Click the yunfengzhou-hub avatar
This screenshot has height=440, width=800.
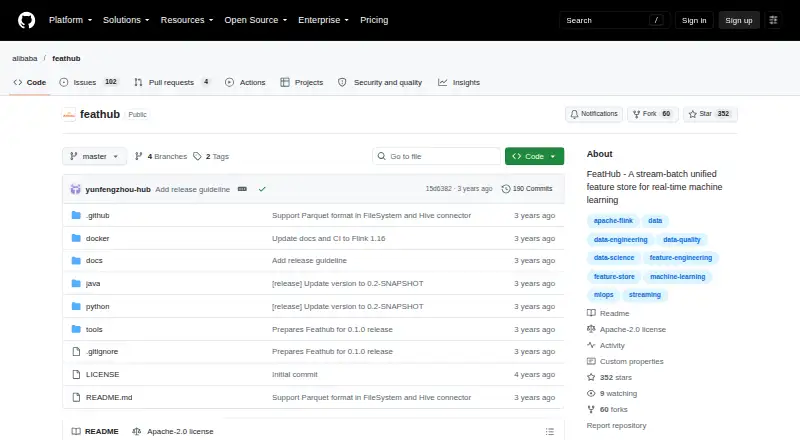coord(76,189)
